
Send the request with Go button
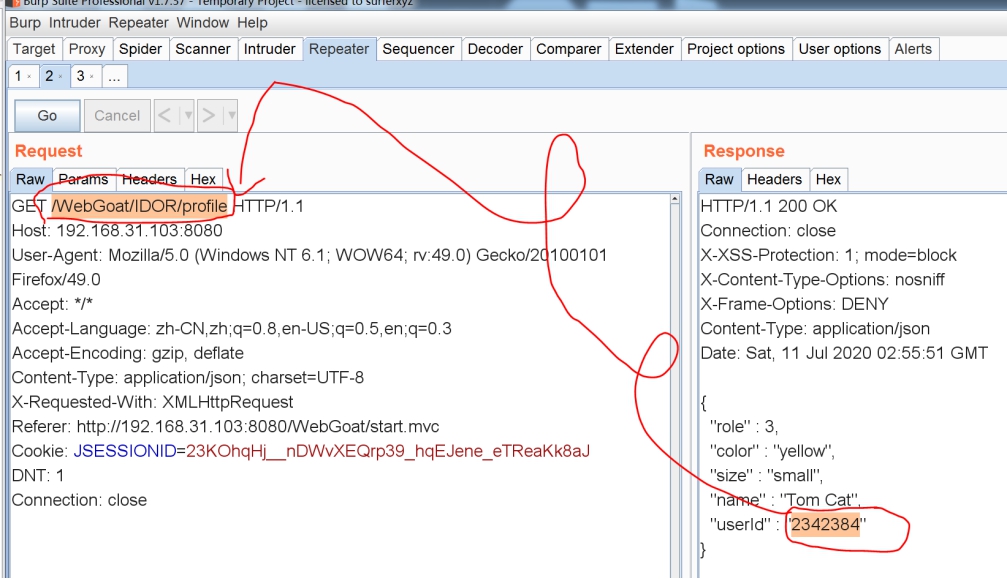[47, 116]
